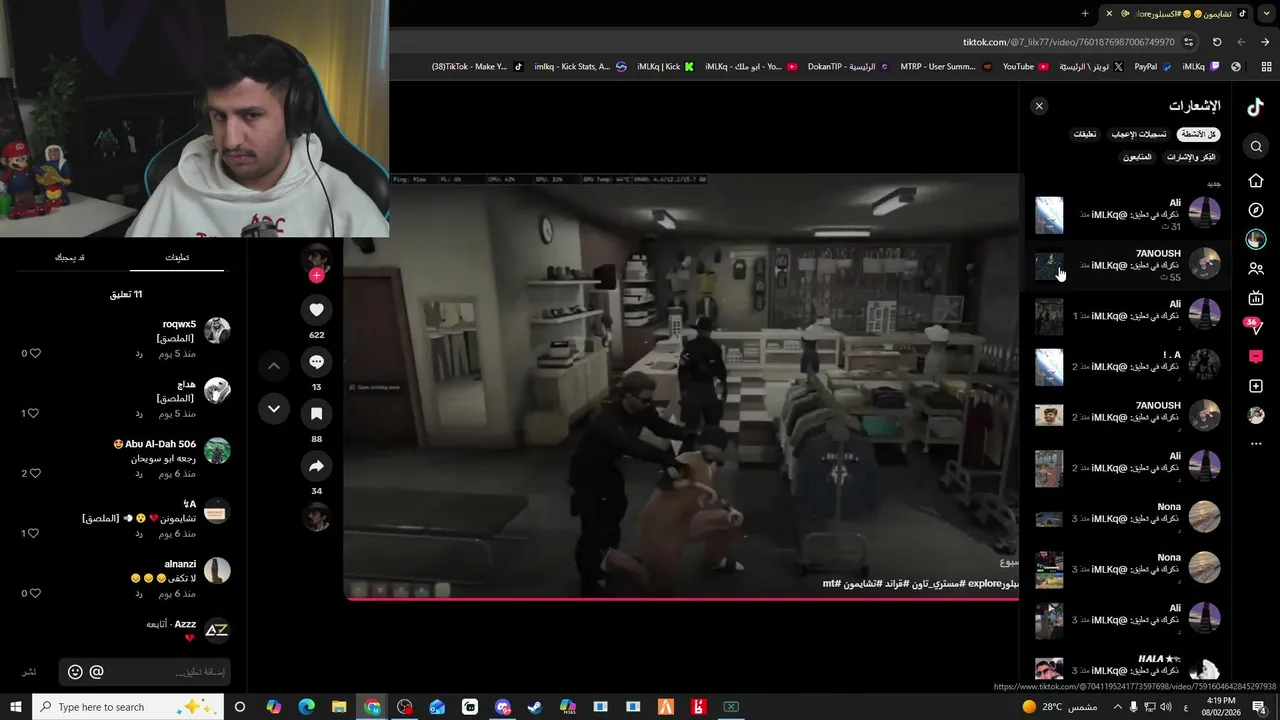Go to the TikTok For You home icon
Screen dimensions: 1280x720
click(1256, 181)
